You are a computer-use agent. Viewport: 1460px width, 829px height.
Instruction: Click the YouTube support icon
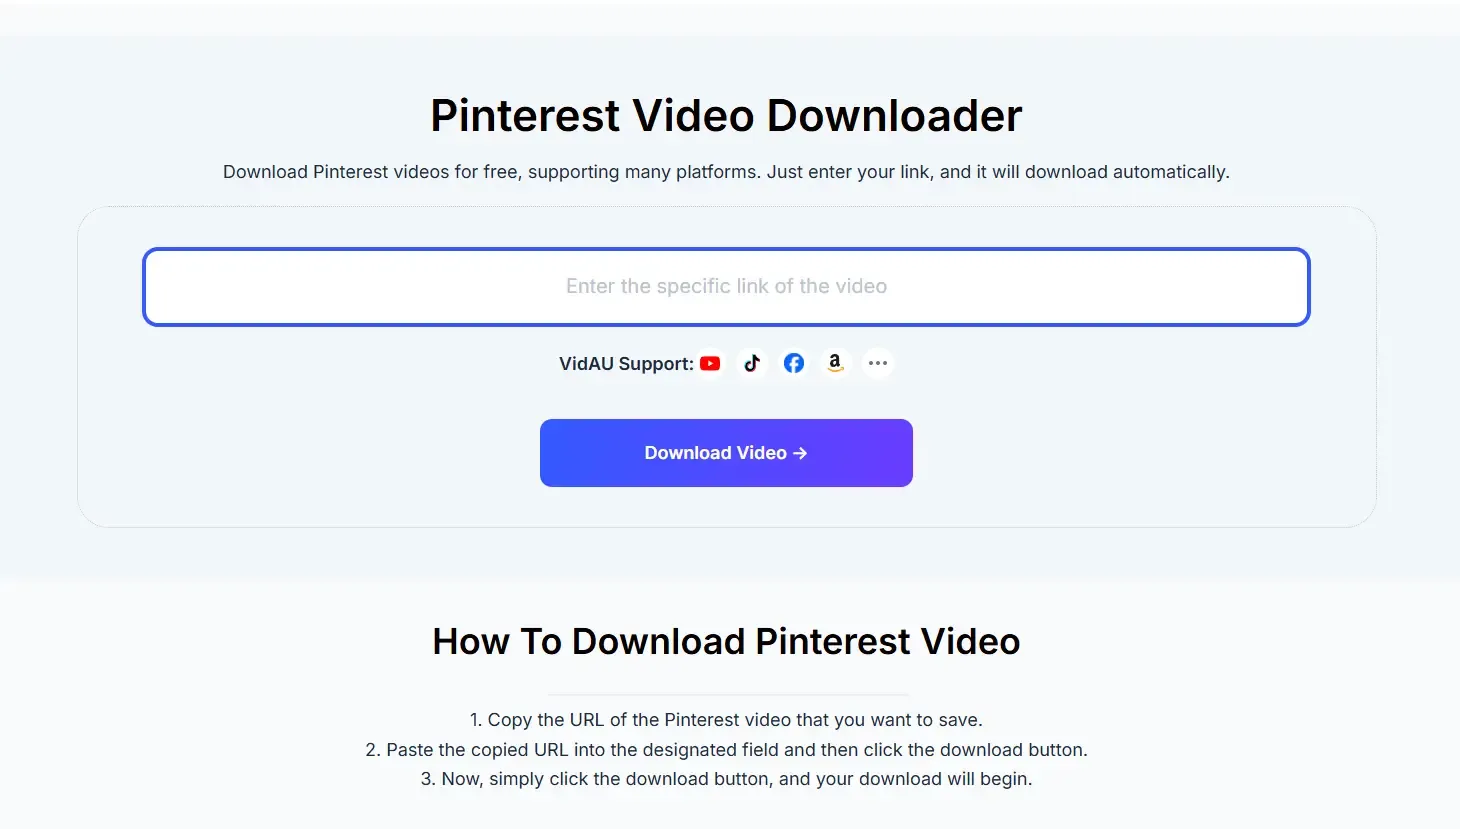710,363
